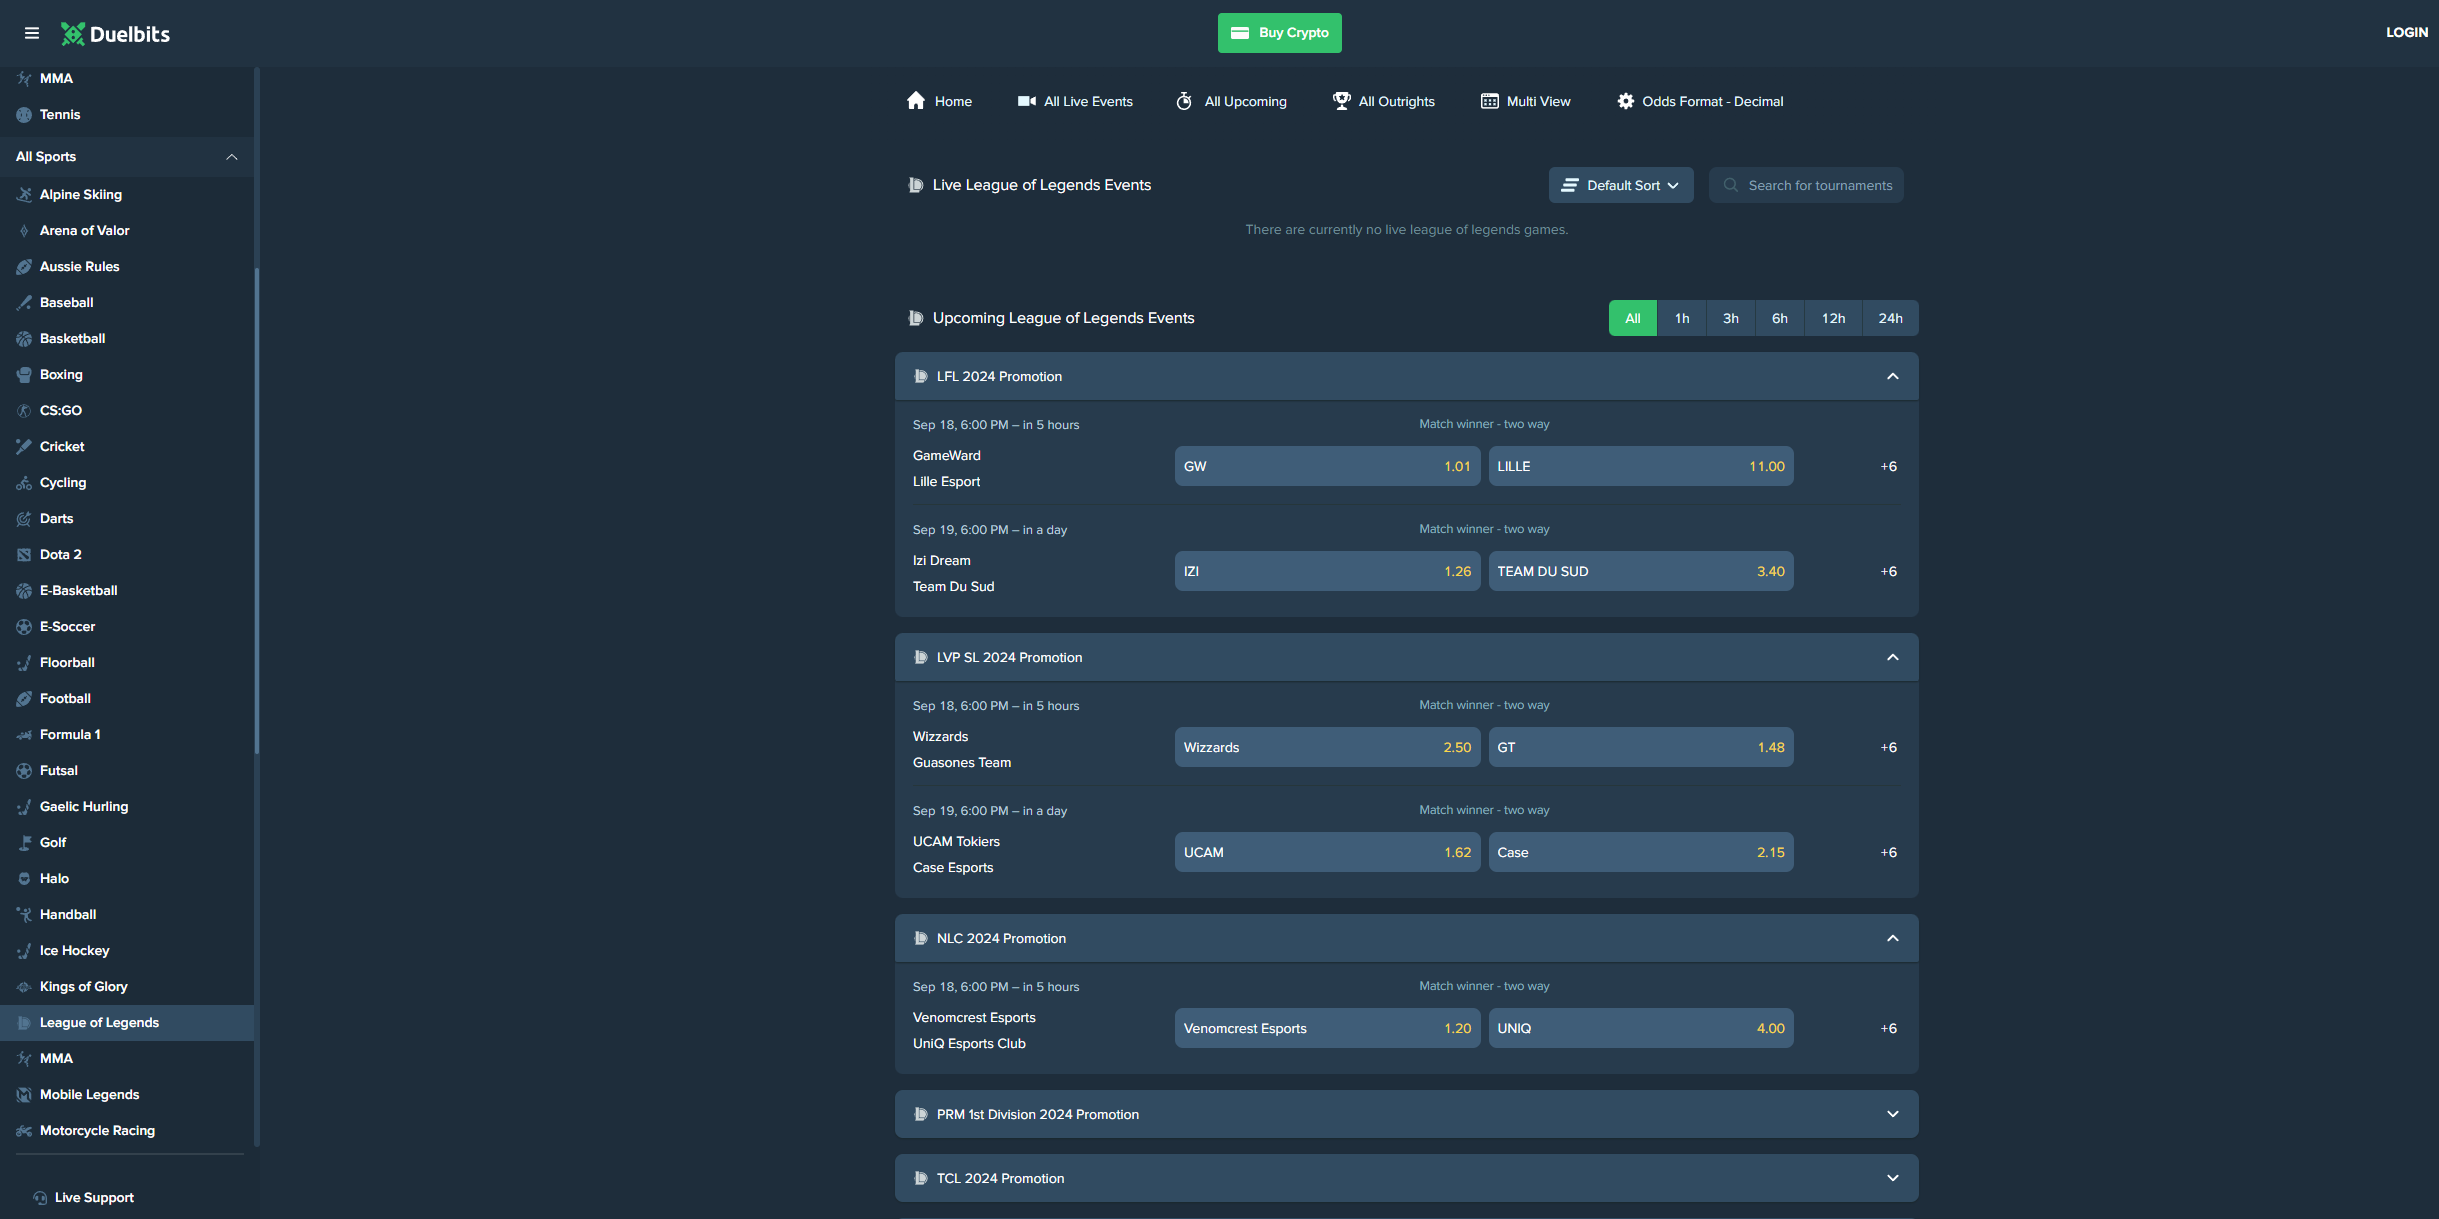
Task: Click the All Outrights trophy icon
Action: [x=1341, y=101]
